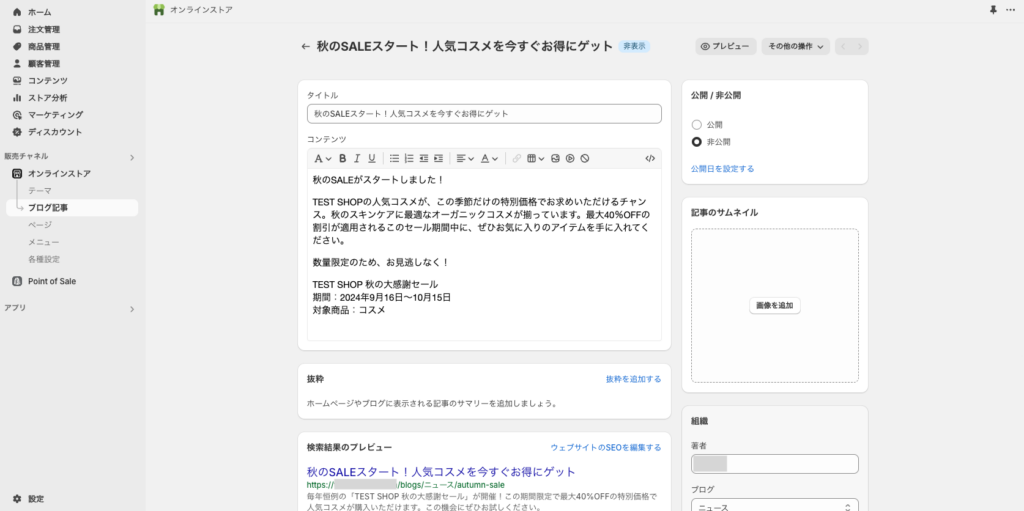
Task: Expand the 販売チャネル section
Action: (131, 157)
